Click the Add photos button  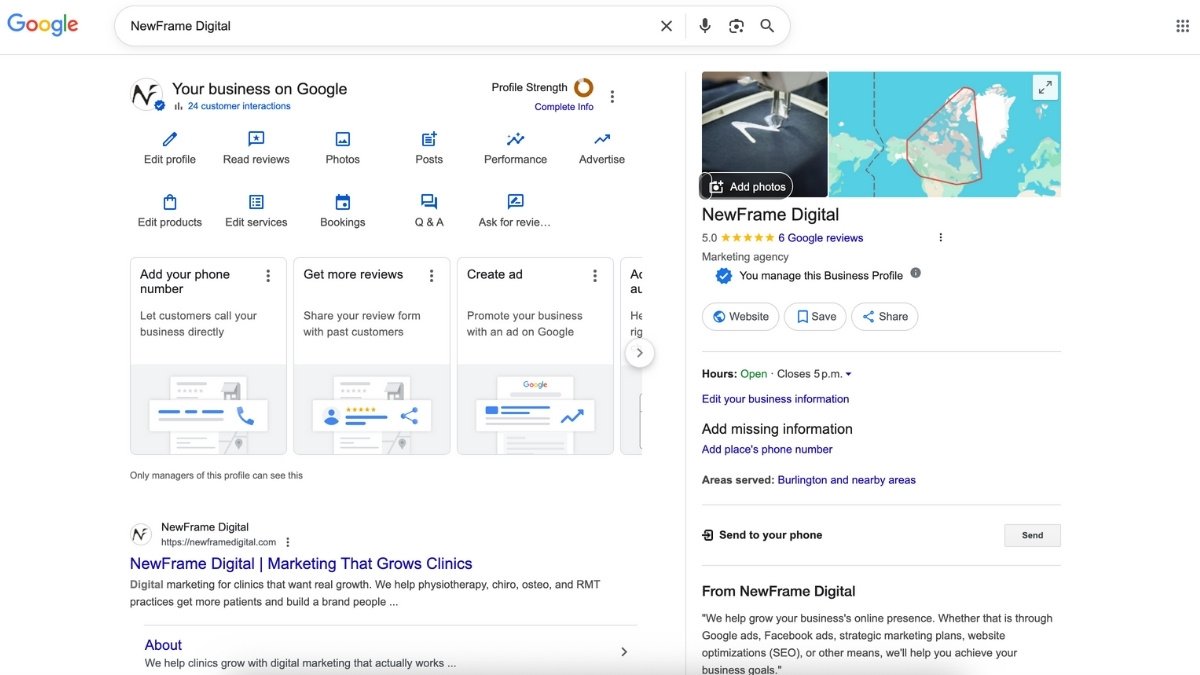click(x=747, y=186)
